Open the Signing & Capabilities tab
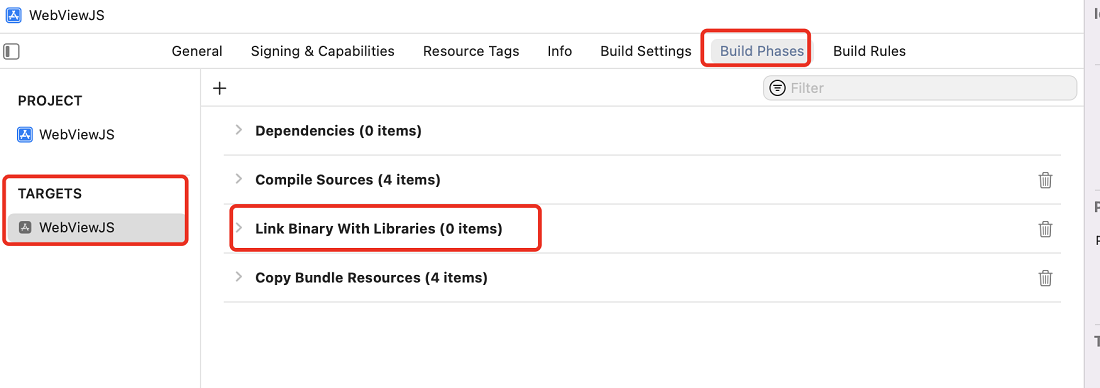The image size is (1100, 388). (323, 51)
